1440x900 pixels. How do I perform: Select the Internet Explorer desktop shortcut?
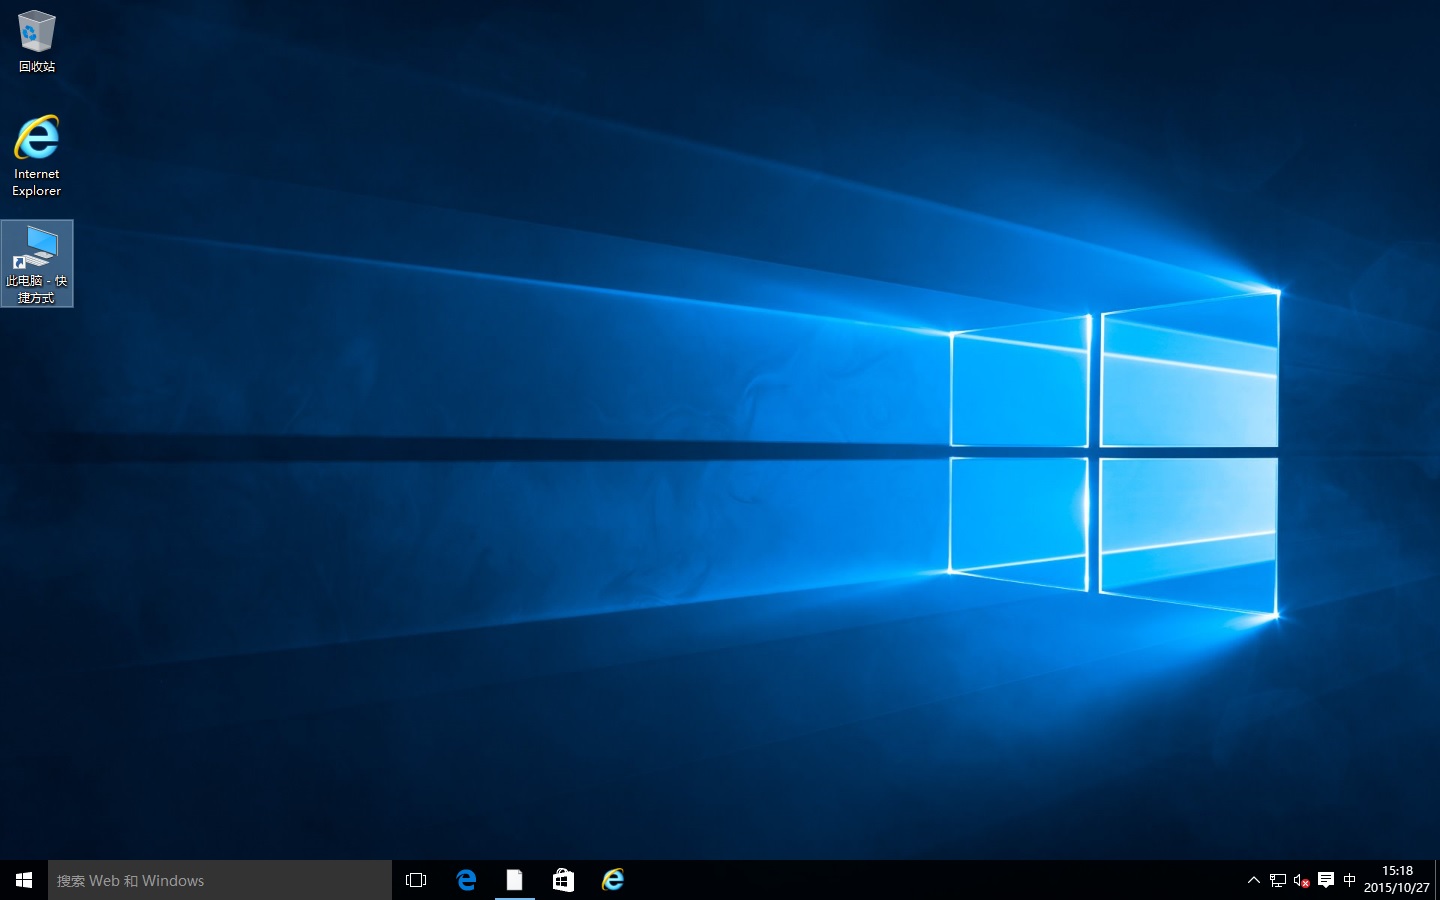tap(37, 156)
